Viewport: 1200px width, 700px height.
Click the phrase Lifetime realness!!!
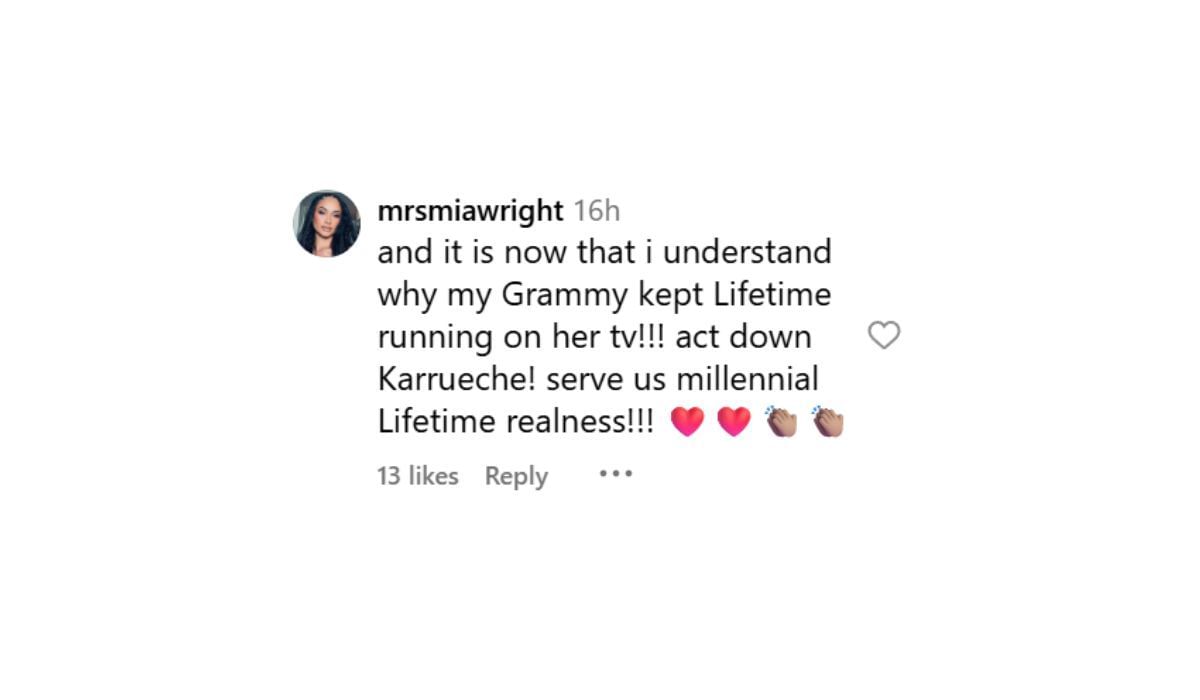tap(516, 421)
